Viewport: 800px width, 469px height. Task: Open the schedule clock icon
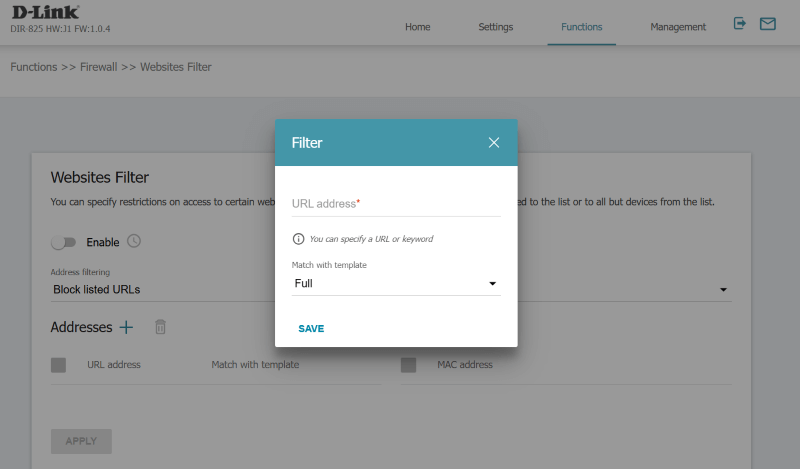click(x=134, y=241)
